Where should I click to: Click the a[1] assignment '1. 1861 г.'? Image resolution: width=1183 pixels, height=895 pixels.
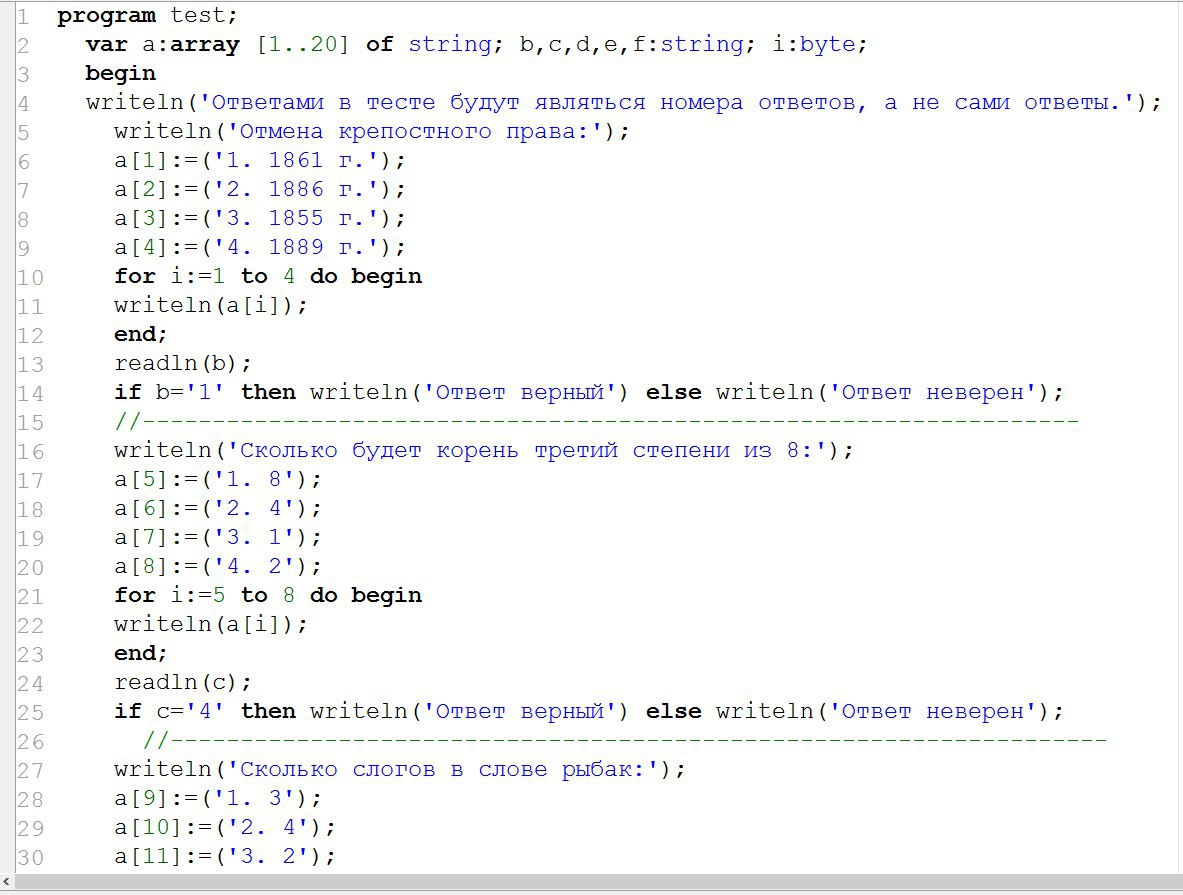pyautogui.click(x=260, y=161)
